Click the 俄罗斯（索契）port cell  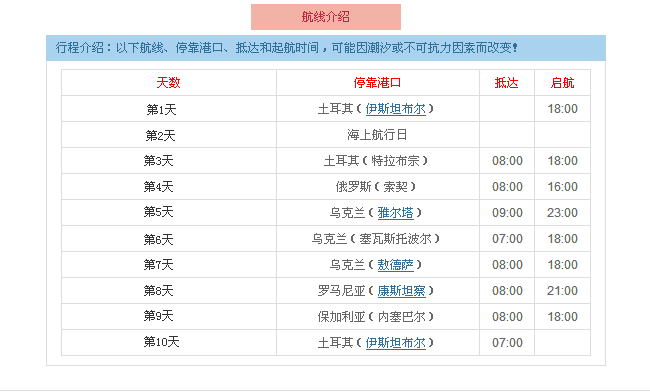(x=378, y=186)
